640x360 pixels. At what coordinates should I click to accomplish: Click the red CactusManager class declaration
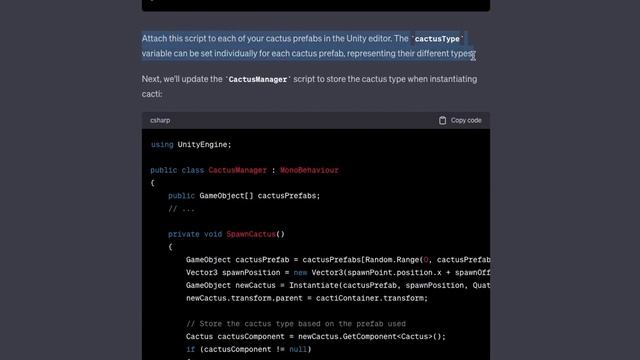[x=237, y=170]
